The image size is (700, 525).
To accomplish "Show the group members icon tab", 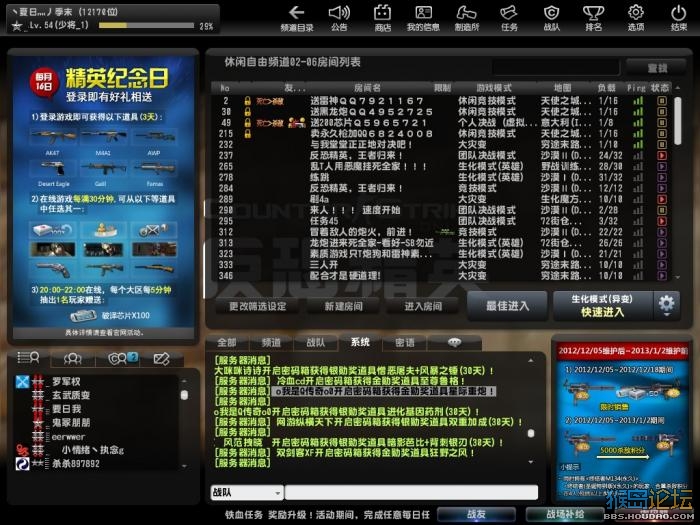I will coord(73,358).
